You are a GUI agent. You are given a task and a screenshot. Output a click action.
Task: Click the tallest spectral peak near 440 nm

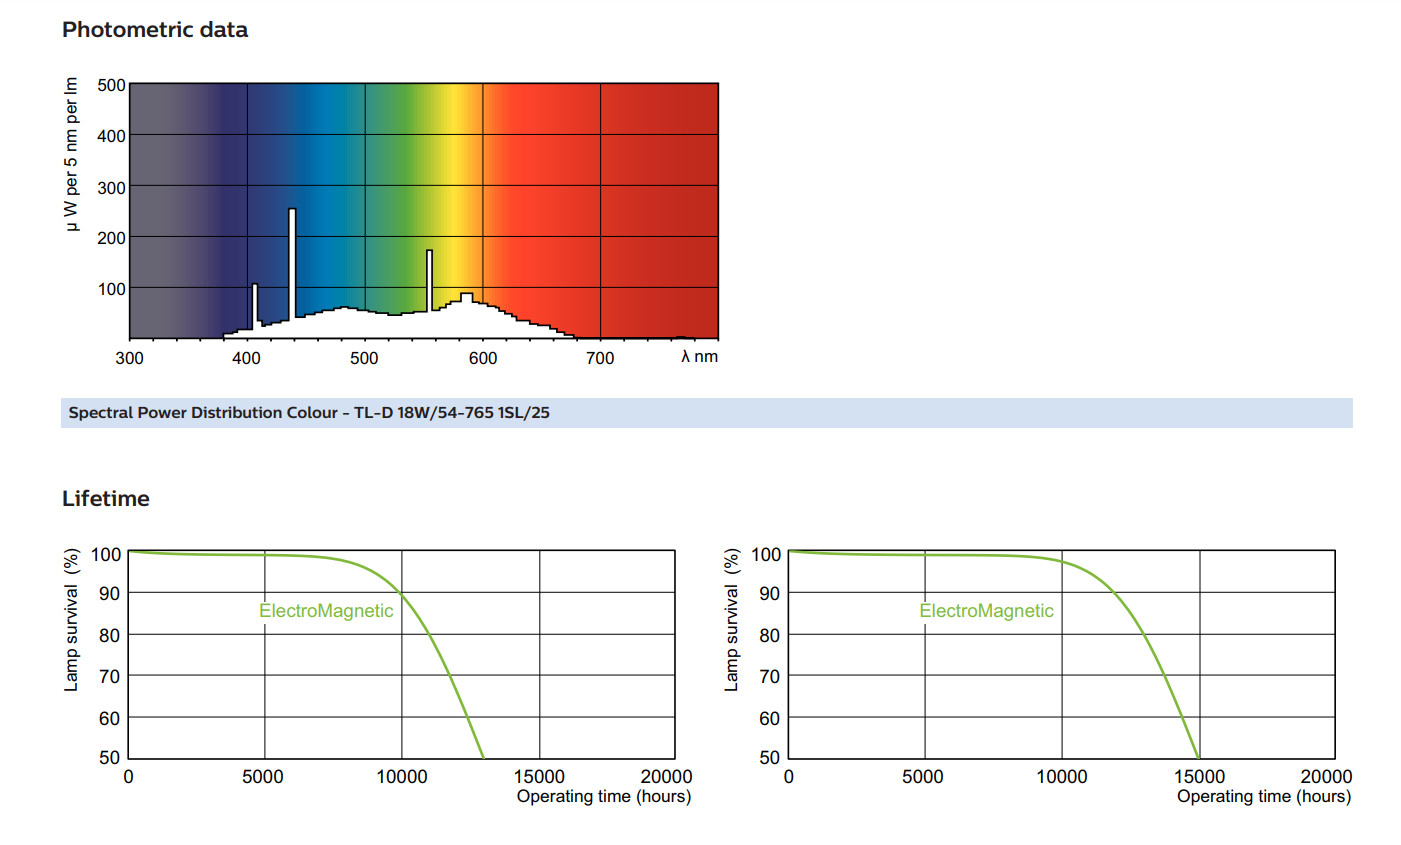tap(292, 260)
